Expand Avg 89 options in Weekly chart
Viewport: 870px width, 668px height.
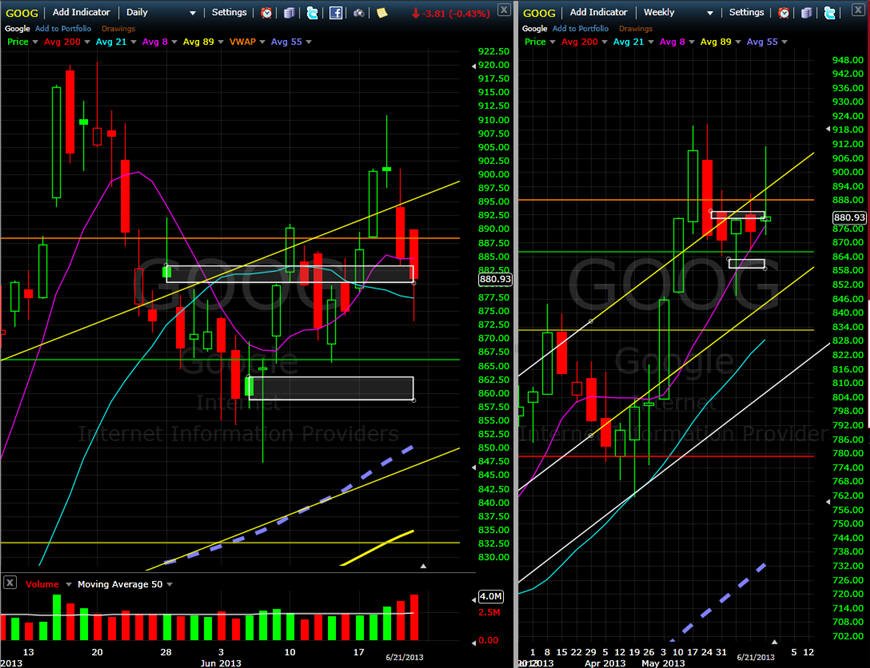(738, 42)
